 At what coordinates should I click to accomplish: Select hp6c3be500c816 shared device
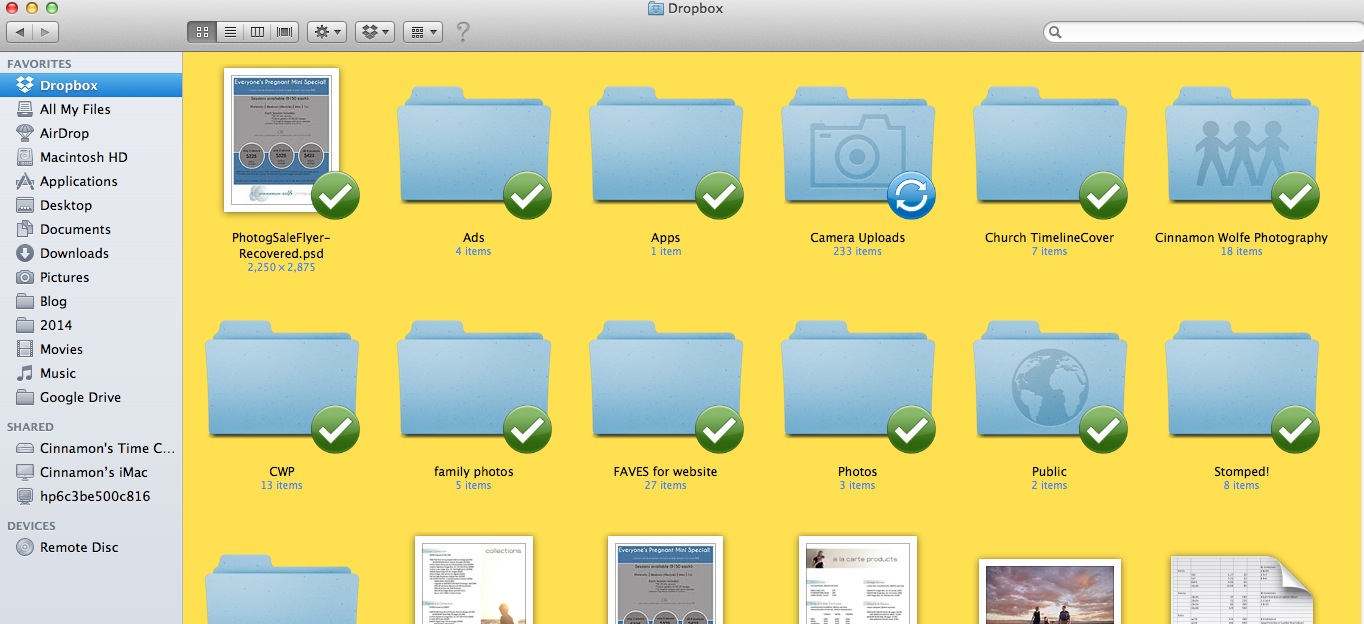91,496
